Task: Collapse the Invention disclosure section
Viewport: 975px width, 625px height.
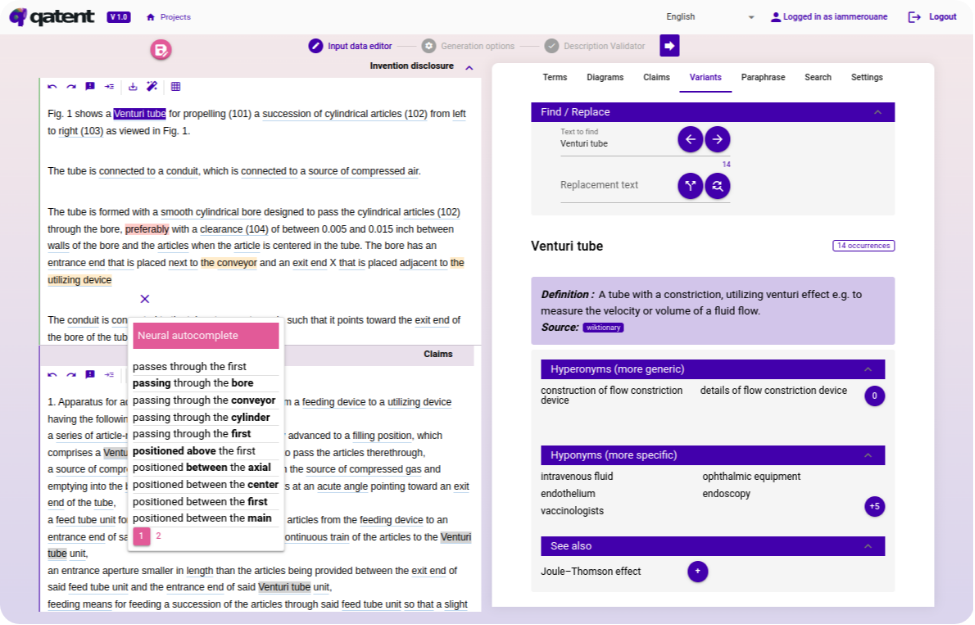Action: coord(469,68)
